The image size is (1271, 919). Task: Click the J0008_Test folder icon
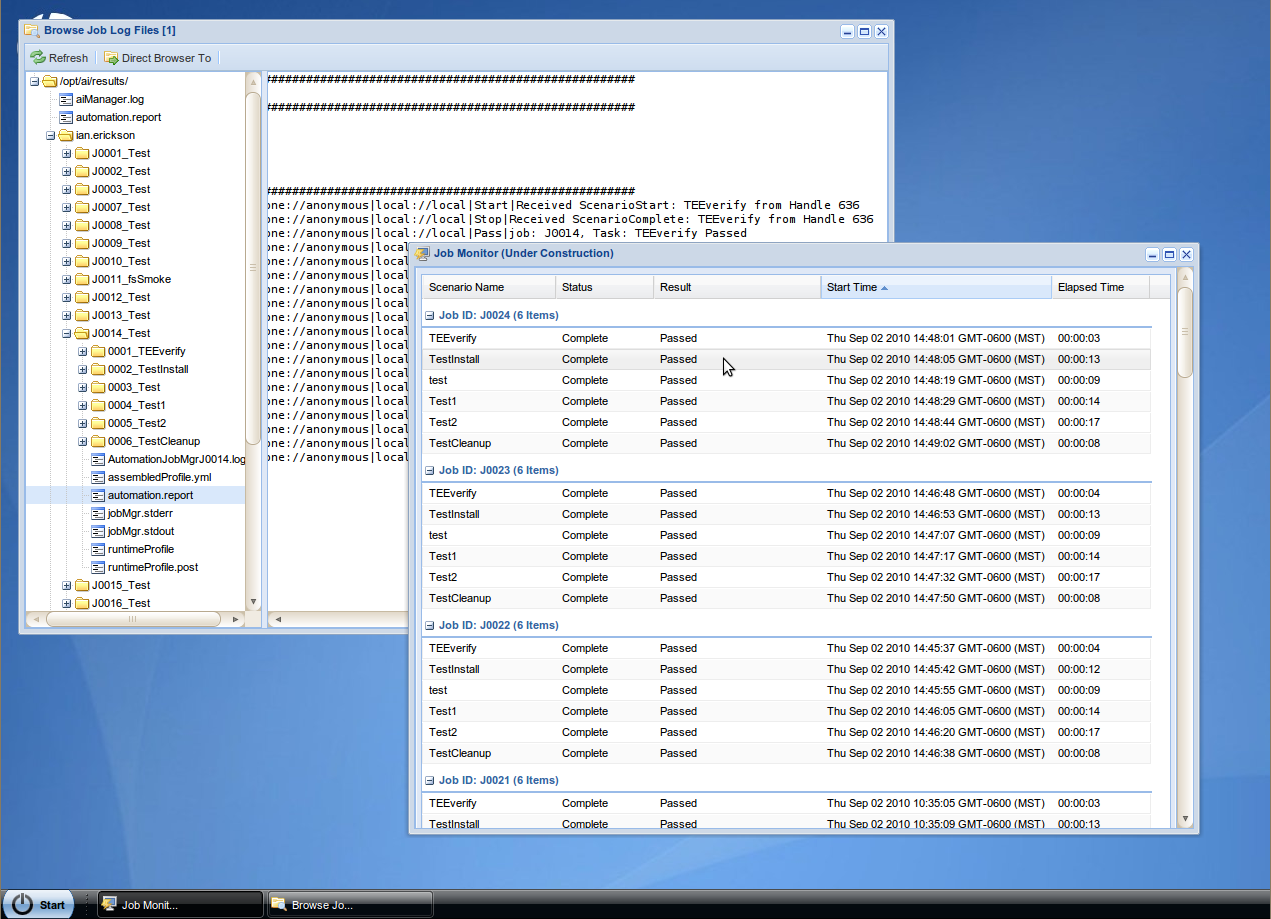pos(82,225)
